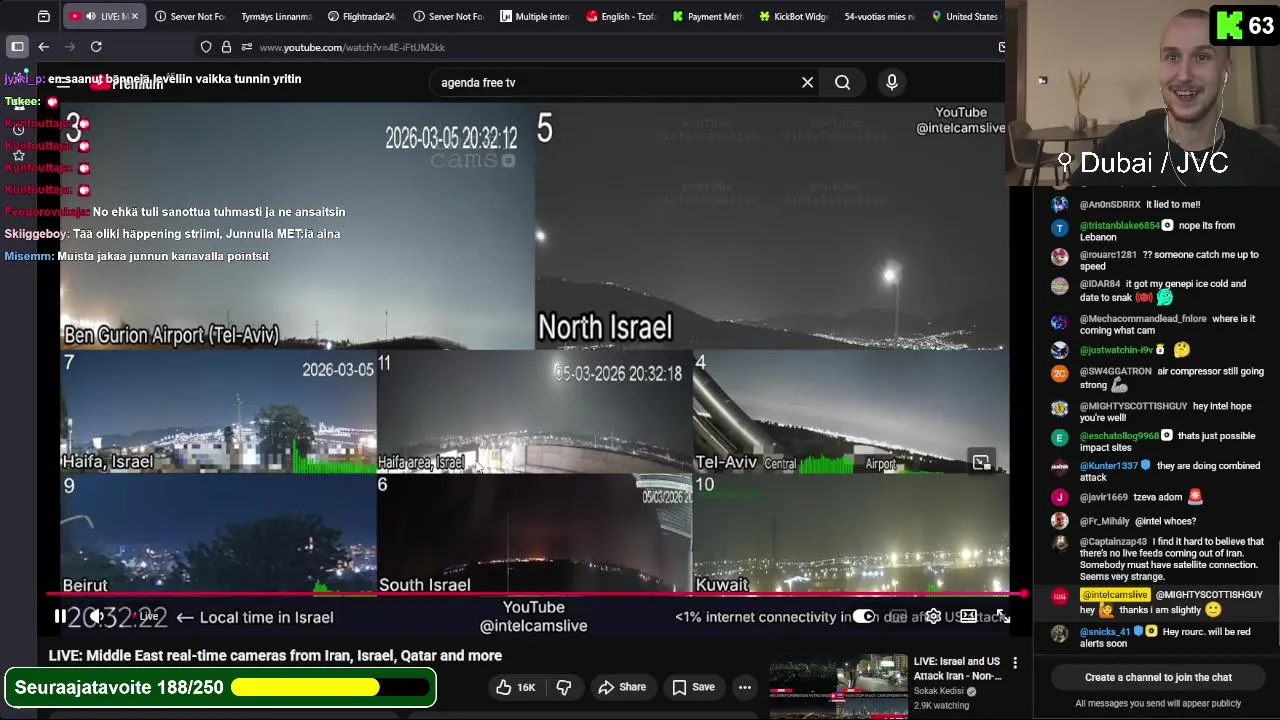Screen dimensions: 1280x720
Task: Switch to the English - Tzofa tab
Action: [620, 16]
